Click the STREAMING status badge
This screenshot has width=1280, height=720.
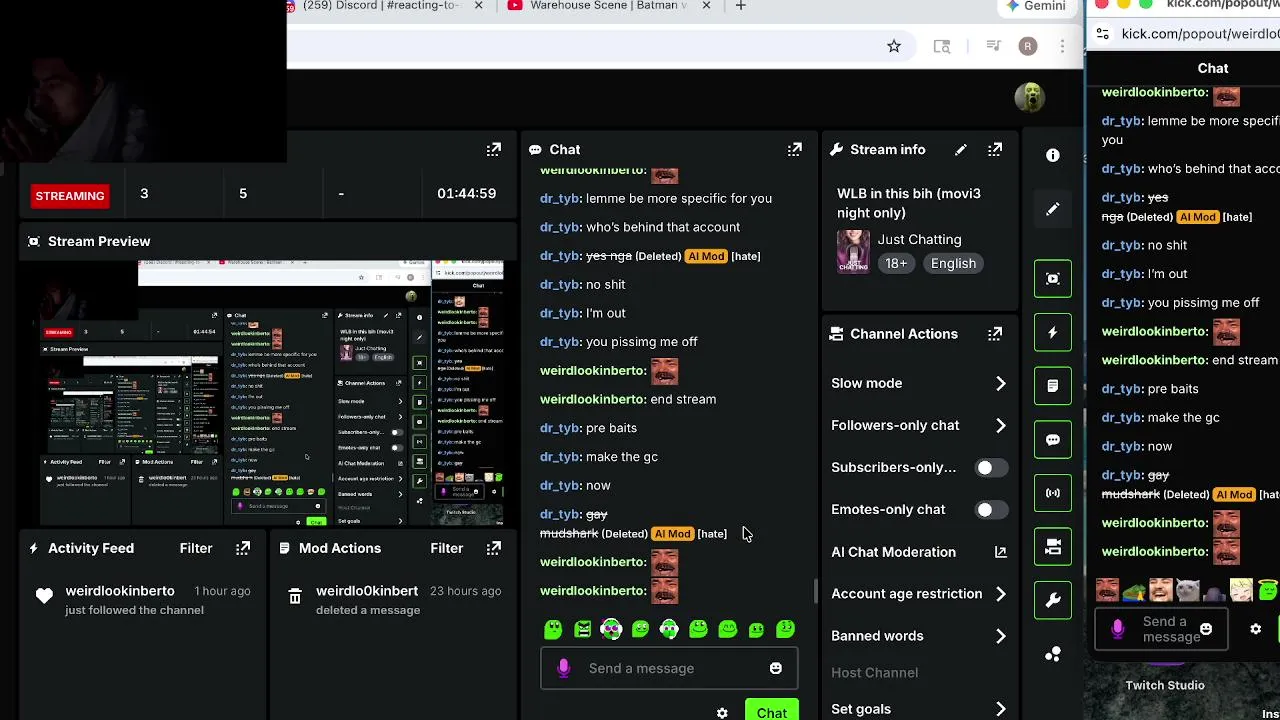[70, 195]
